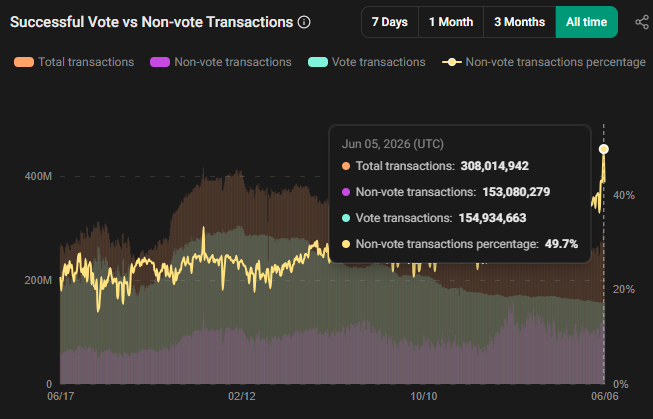Image resolution: width=653 pixels, height=419 pixels.
Task: Click the 20% right axis label
Action: tap(623, 289)
